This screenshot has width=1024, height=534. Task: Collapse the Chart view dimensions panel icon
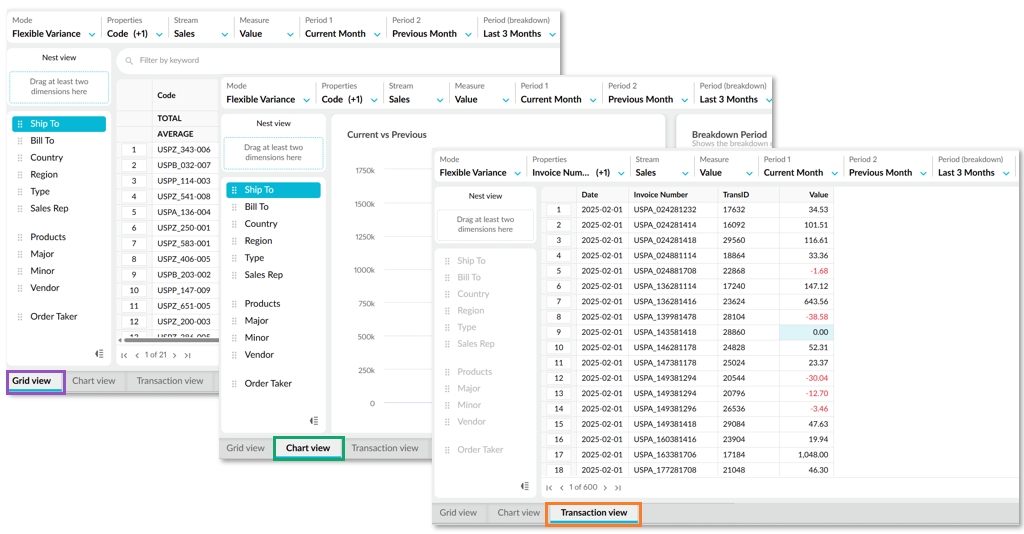point(314,421)
